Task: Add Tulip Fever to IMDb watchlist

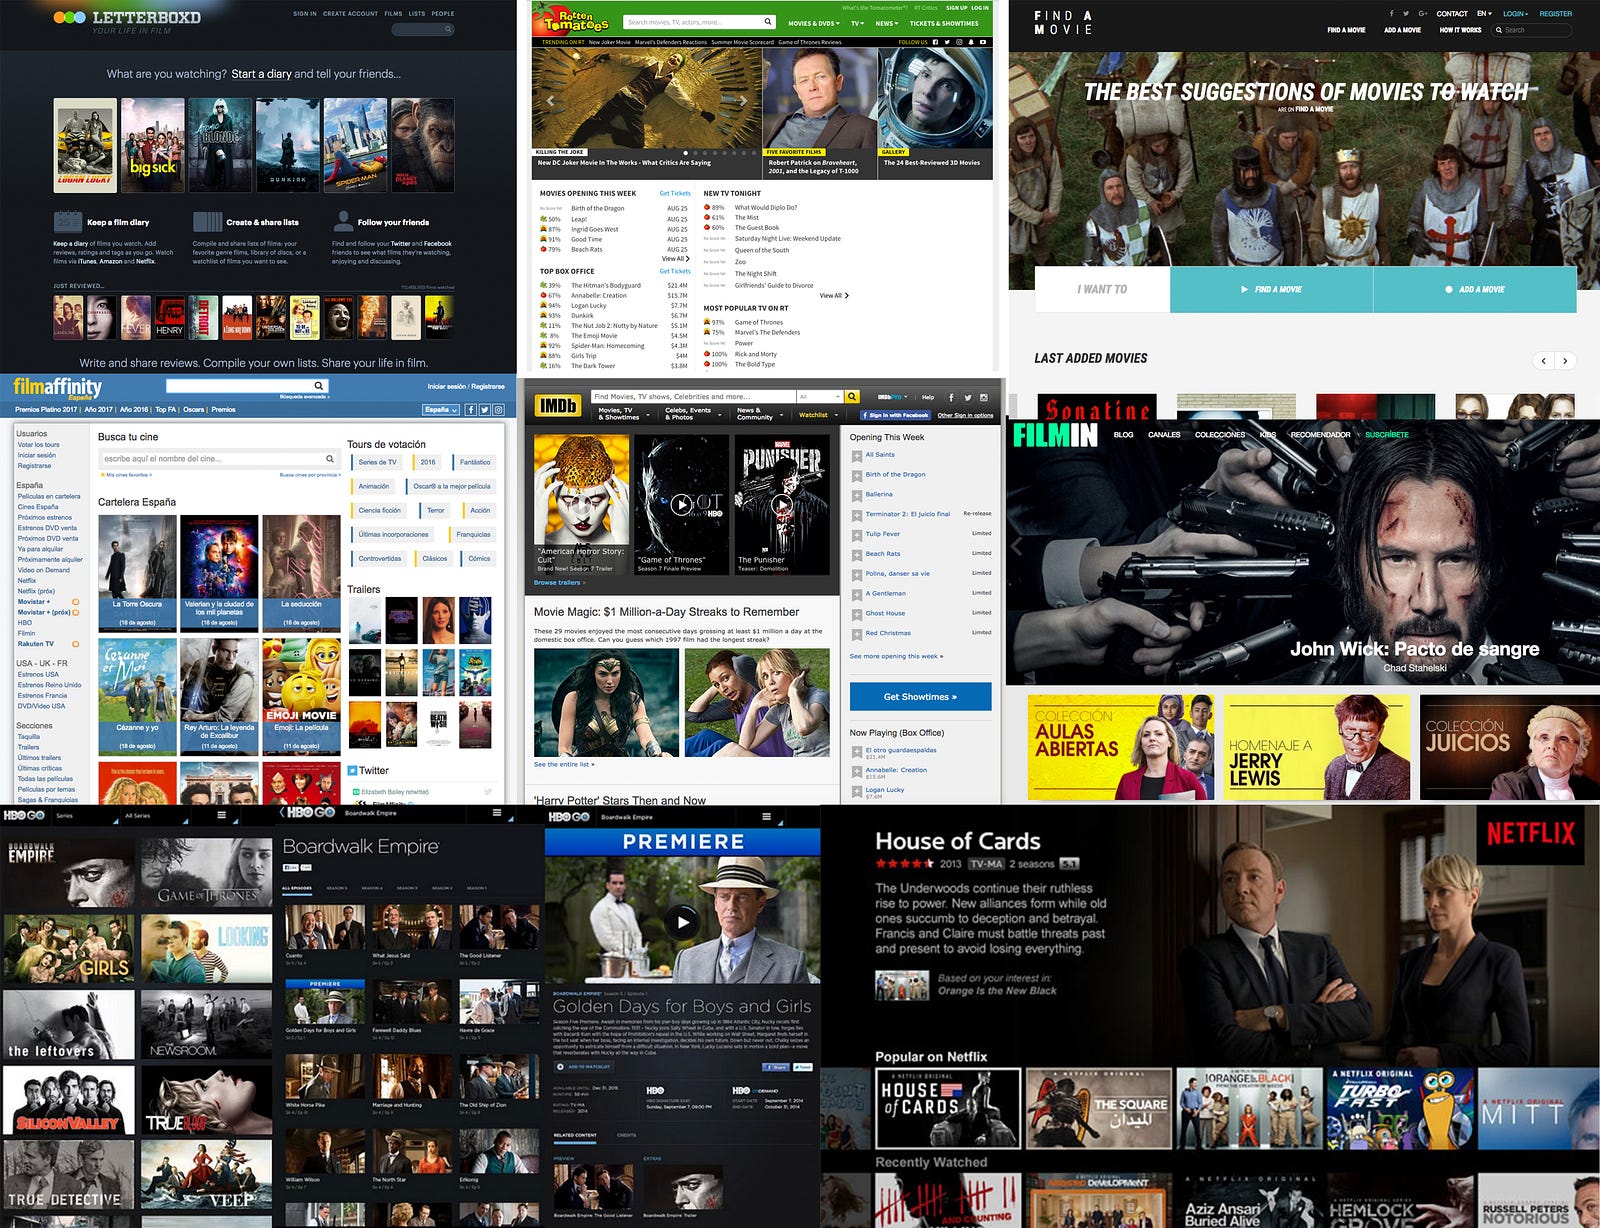Action: point(856,535)
